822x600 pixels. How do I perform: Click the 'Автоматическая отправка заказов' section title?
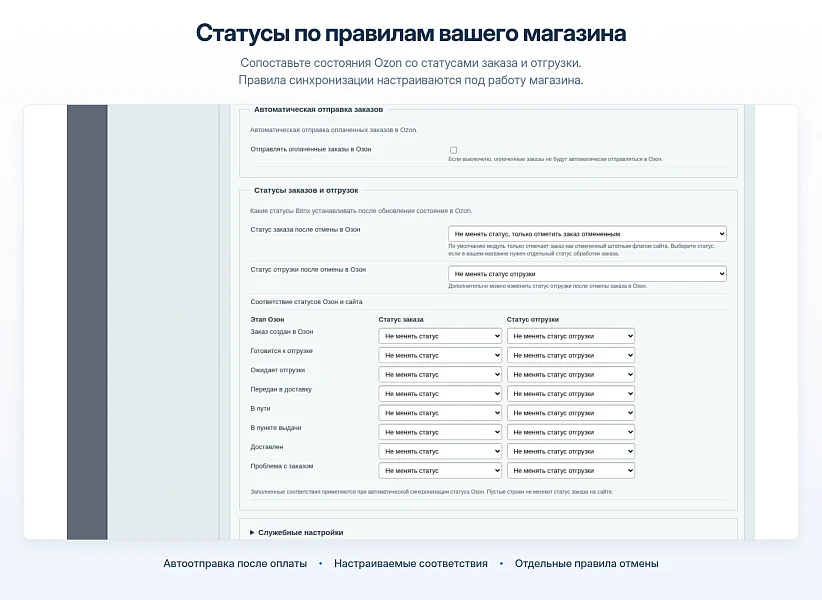pos(318,110)
